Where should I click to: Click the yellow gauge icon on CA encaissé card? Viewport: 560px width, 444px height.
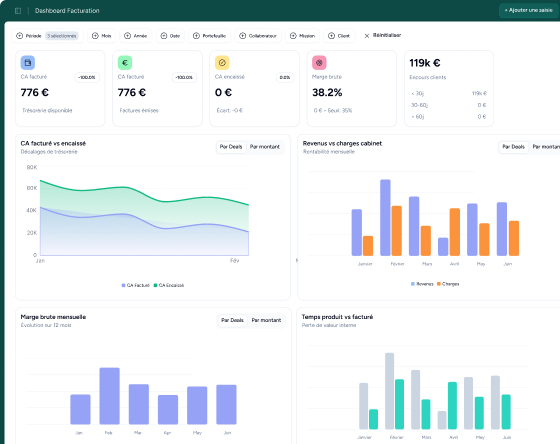pos(222,63)
